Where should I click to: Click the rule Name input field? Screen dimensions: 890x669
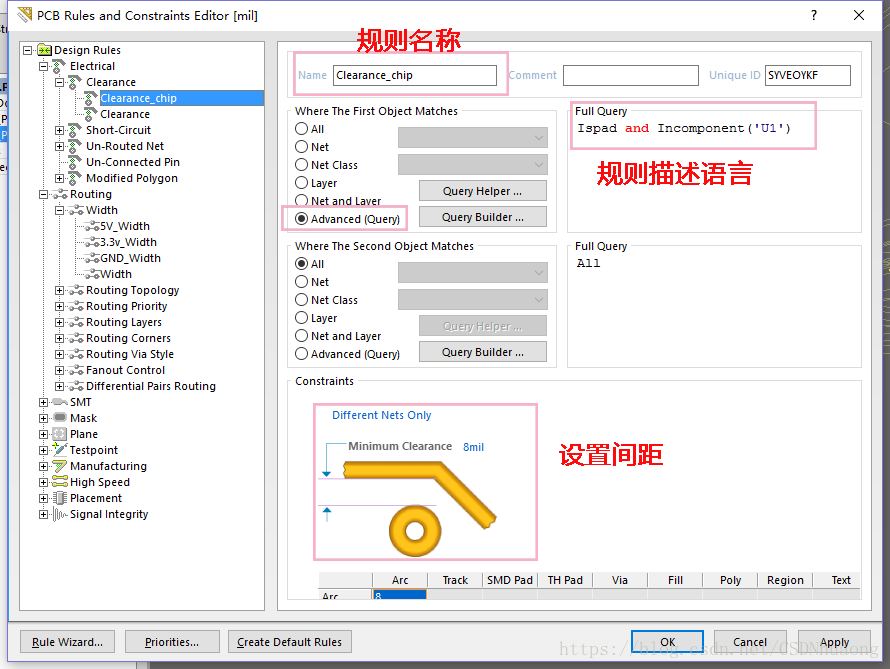tap(414, 75)
